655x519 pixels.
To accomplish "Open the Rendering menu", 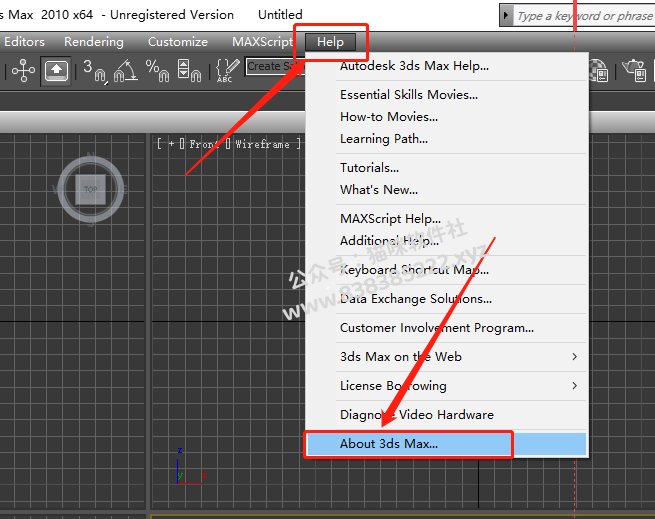I will (94, 42).
